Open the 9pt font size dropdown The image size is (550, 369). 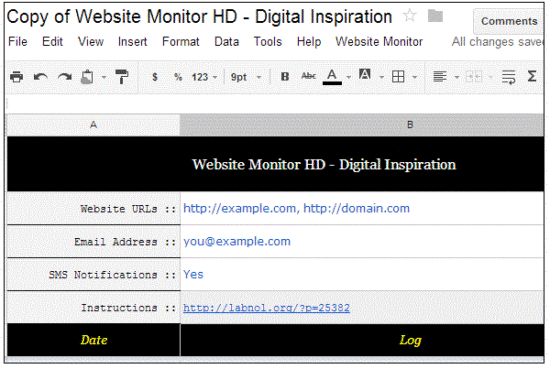coord(246,77)
